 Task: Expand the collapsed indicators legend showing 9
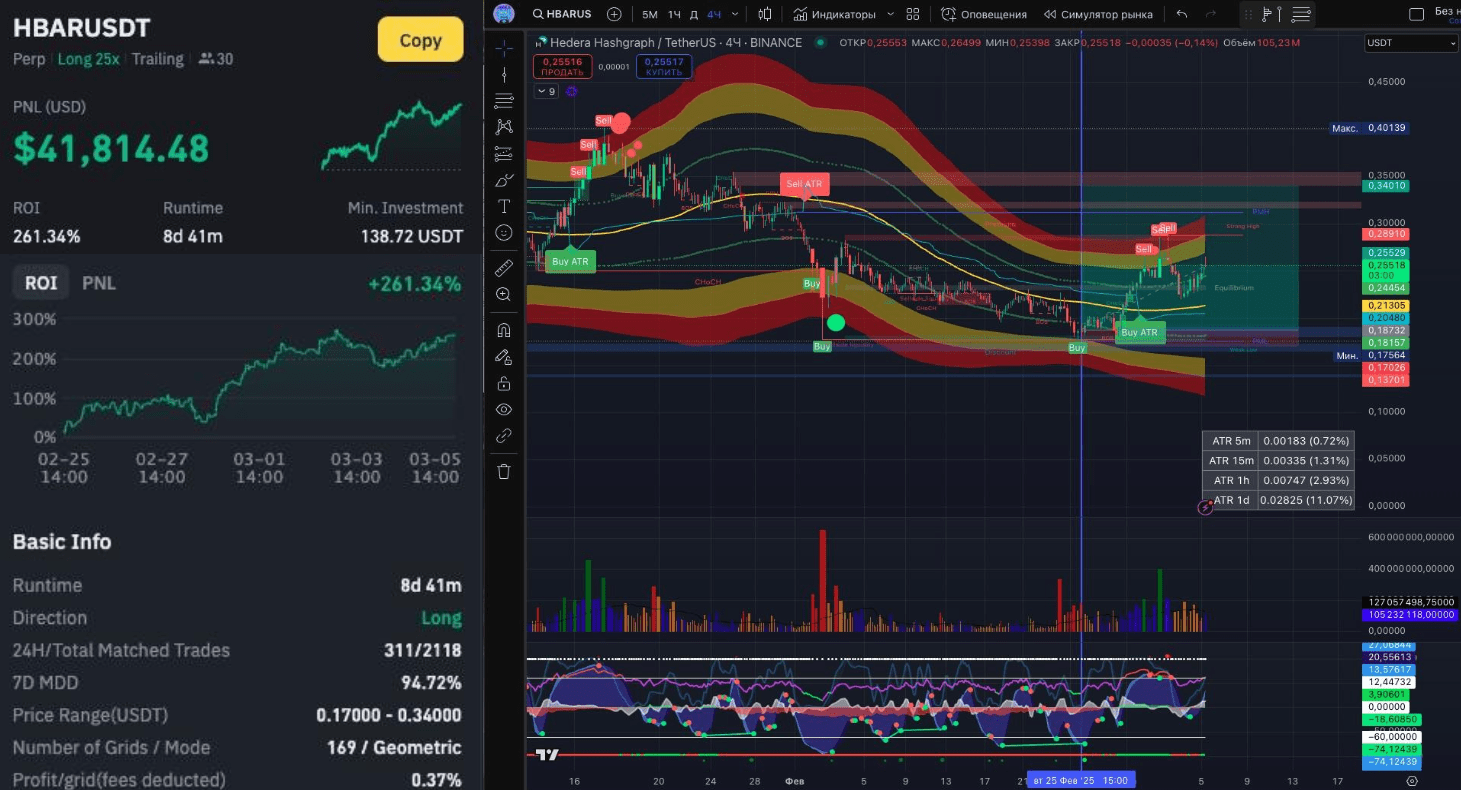(546, 91)
